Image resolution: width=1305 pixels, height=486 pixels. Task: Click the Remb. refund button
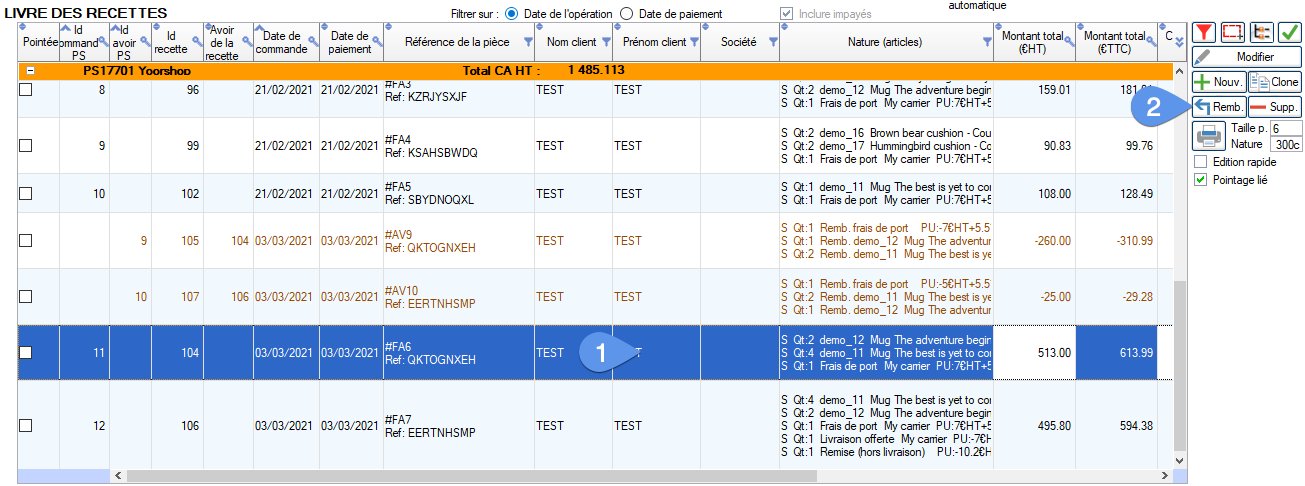click(x=1219, y=106)
